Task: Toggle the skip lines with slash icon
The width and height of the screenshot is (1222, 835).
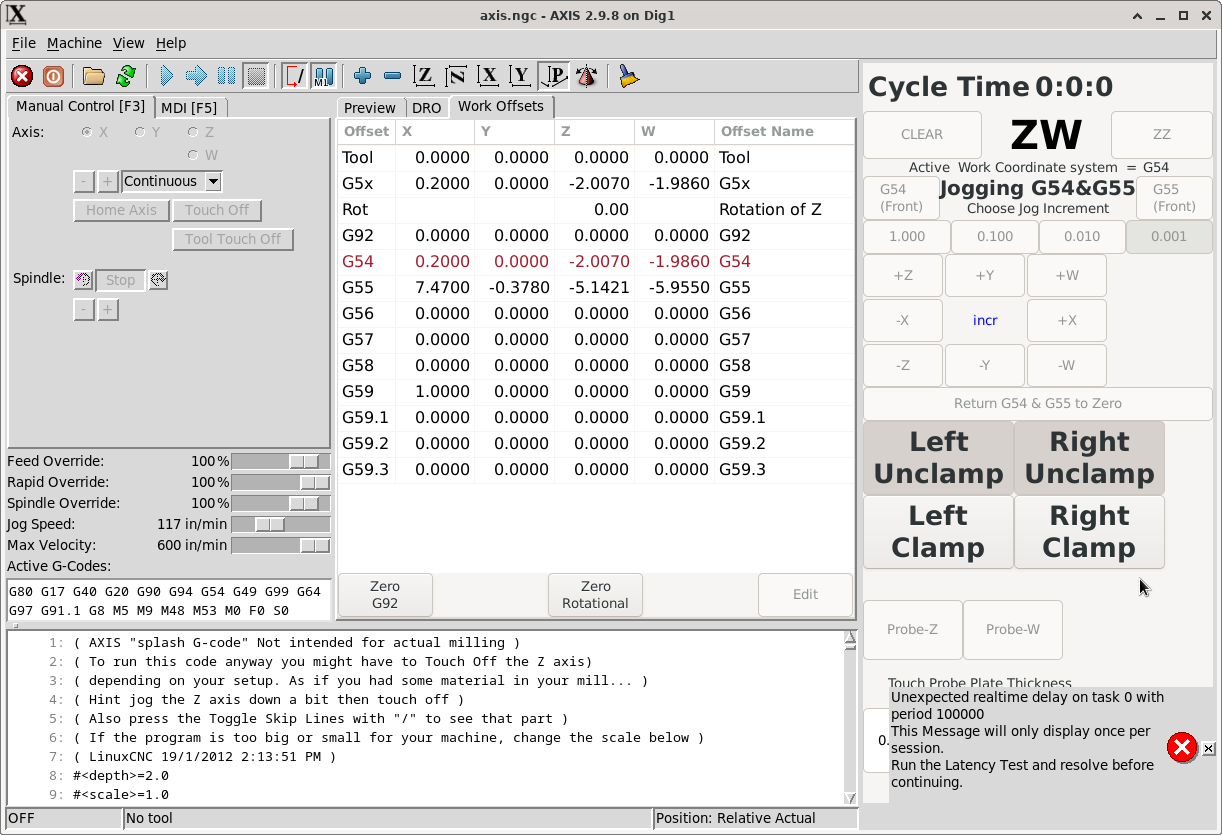Action: pos(294,76)
